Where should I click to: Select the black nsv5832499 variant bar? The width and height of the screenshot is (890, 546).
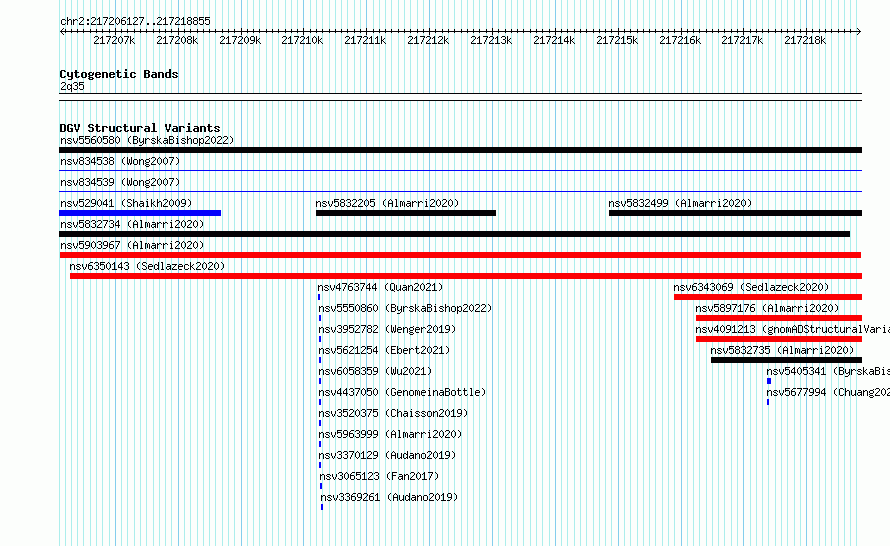pos(736,213)
